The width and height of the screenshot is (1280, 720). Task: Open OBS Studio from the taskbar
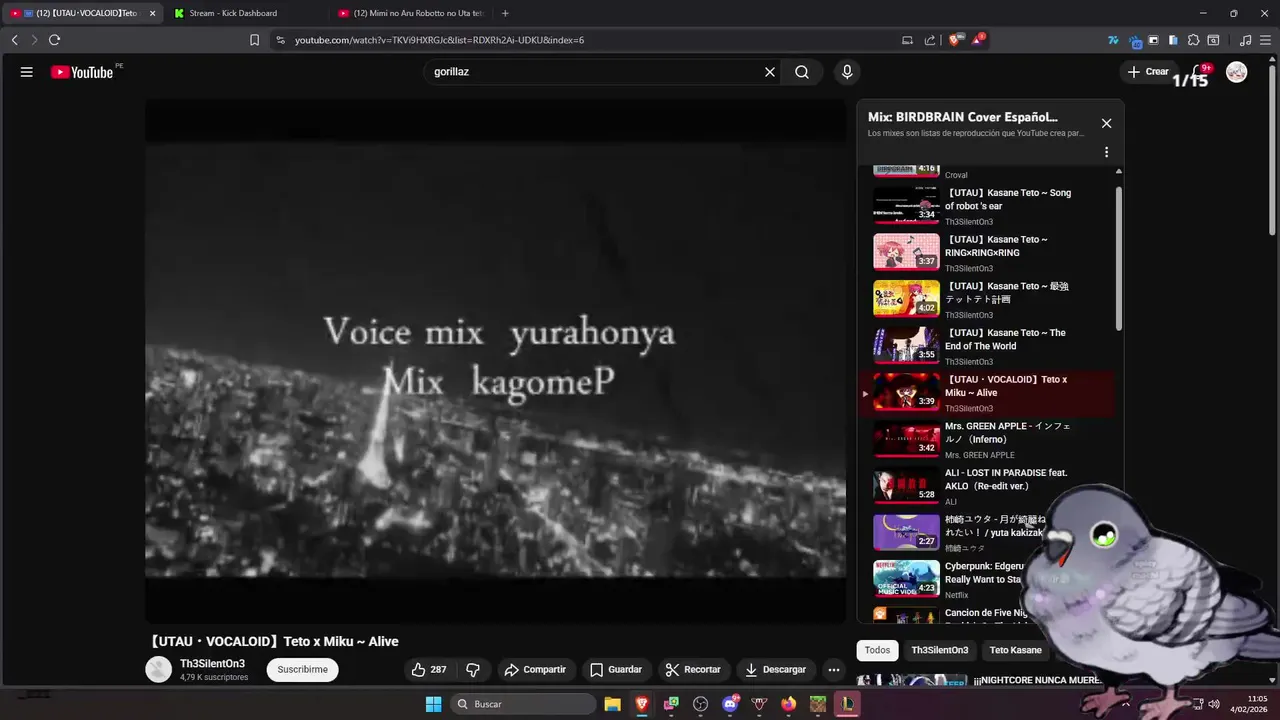click(700, 704)
